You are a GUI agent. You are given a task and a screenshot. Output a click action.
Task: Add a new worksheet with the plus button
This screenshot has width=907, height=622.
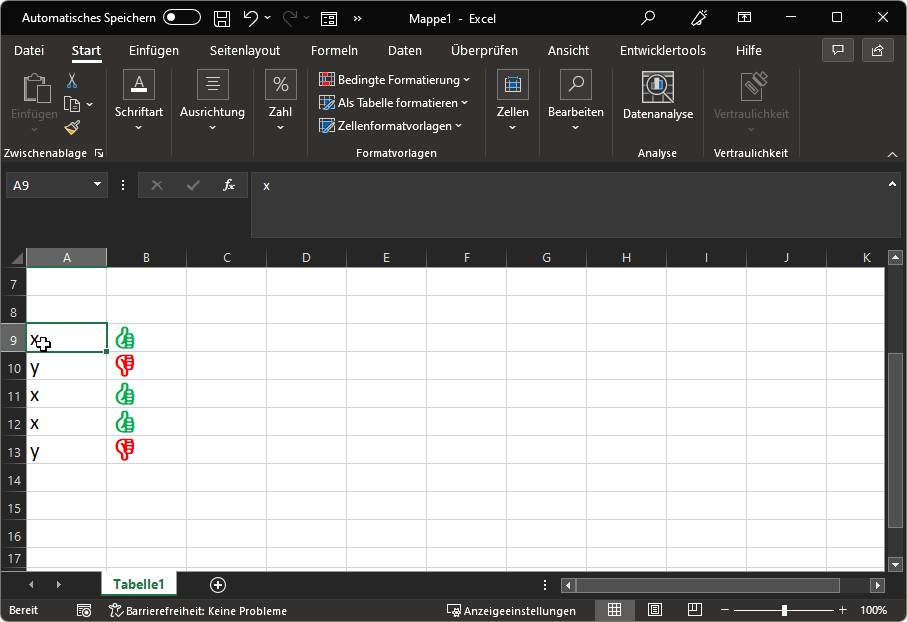click(x=217, y=584)
